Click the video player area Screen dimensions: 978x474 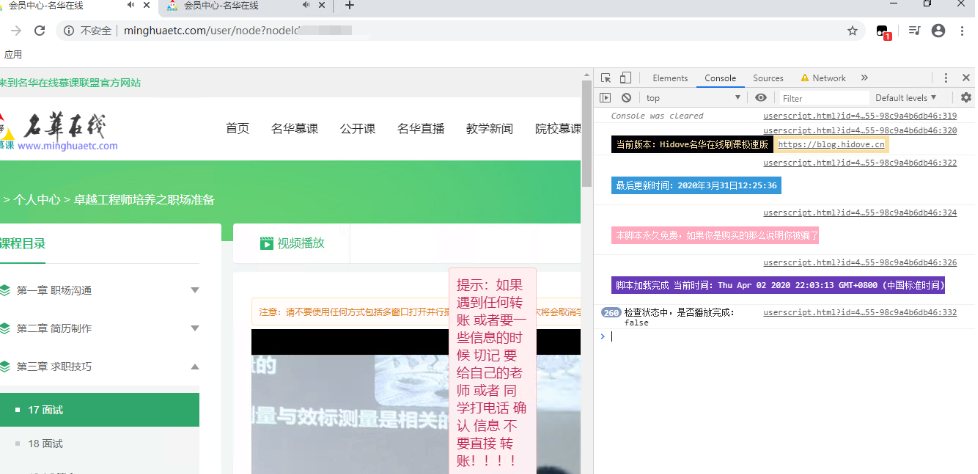tap(416, 402)
